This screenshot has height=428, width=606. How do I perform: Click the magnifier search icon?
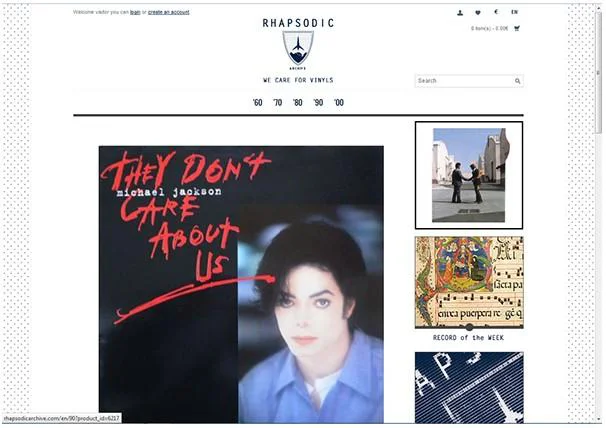[517, 81]
